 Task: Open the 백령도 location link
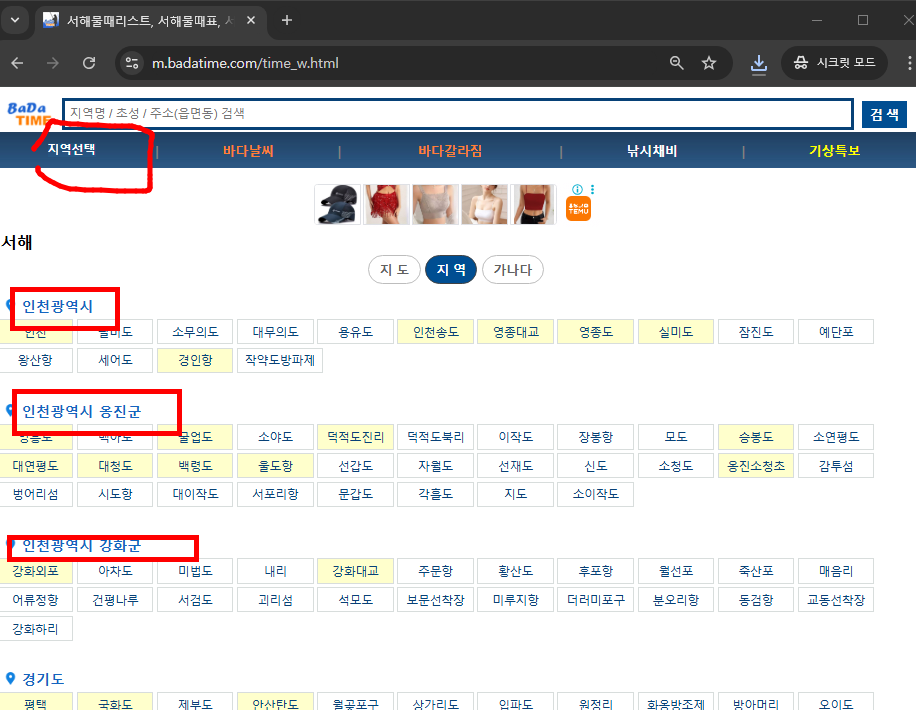[195, 464]
